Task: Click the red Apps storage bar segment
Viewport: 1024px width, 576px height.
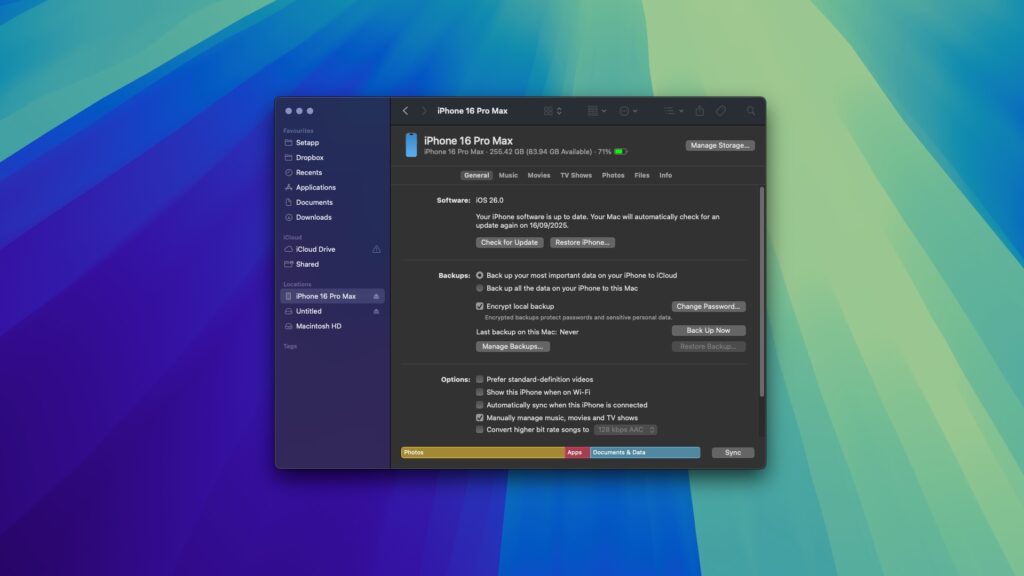Action: click(577, 453)
